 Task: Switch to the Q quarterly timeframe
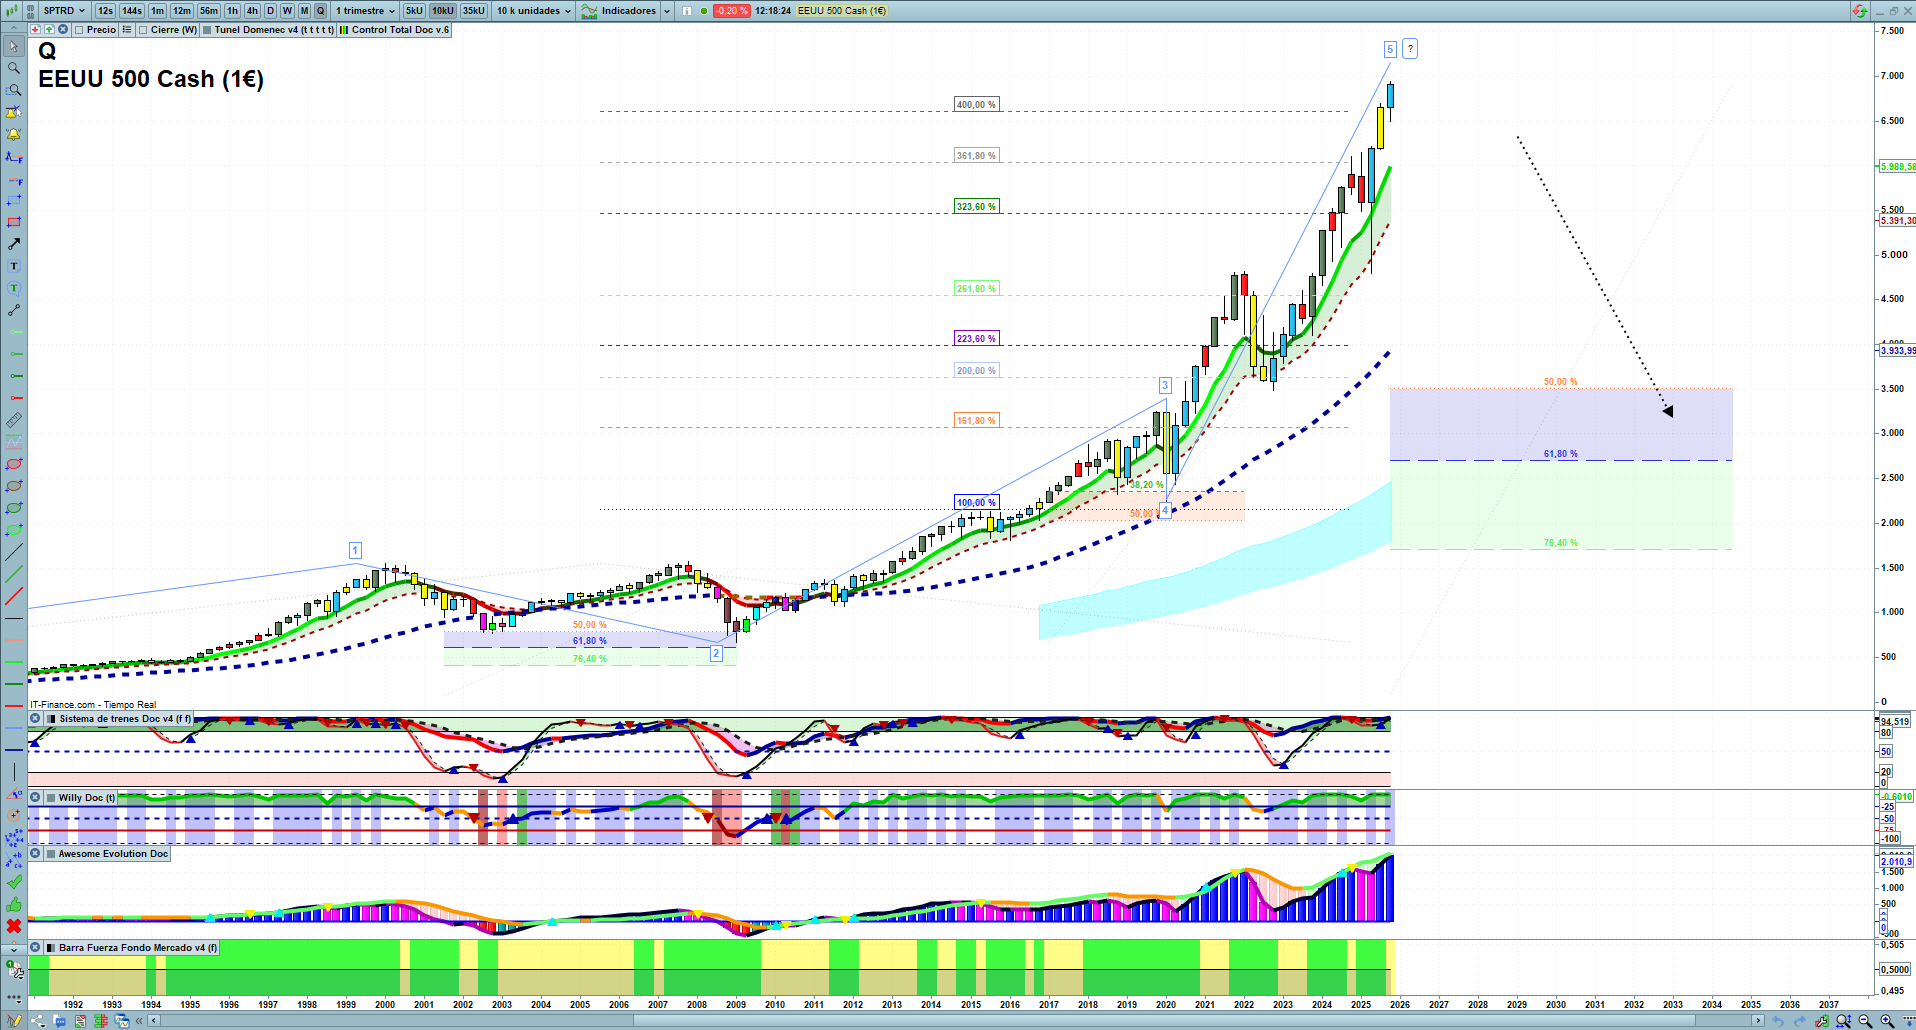pyautogui.click(x=321, y=11)
